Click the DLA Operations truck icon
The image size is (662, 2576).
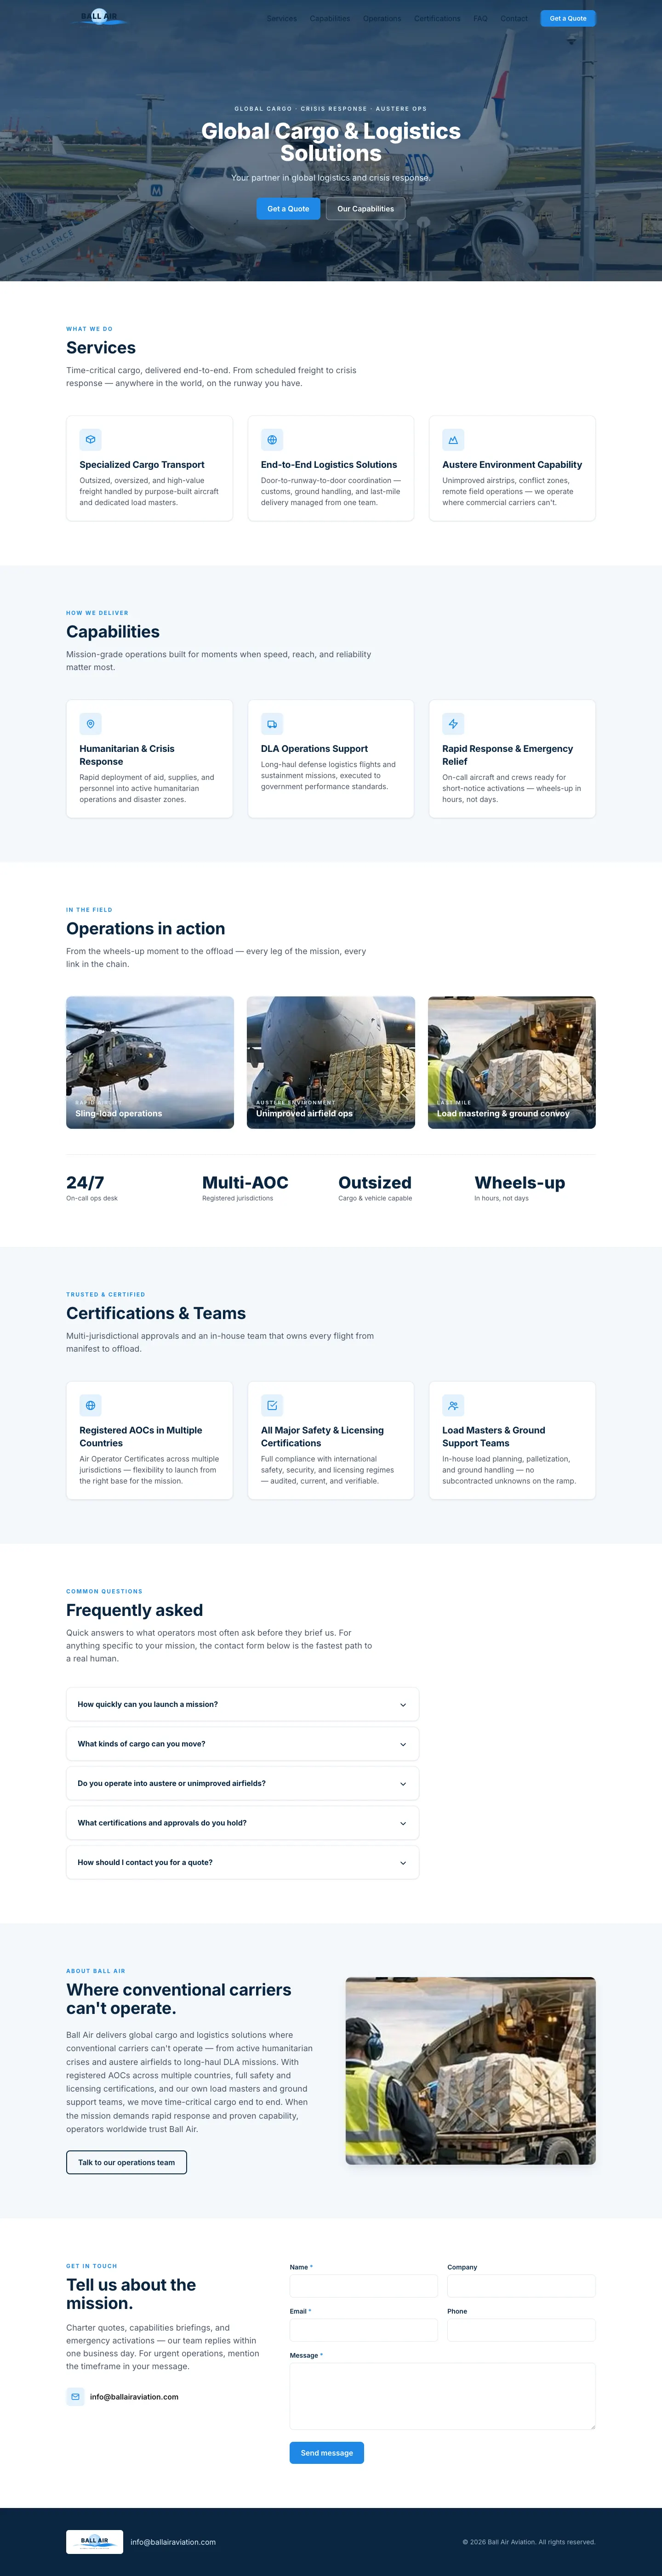272,724
